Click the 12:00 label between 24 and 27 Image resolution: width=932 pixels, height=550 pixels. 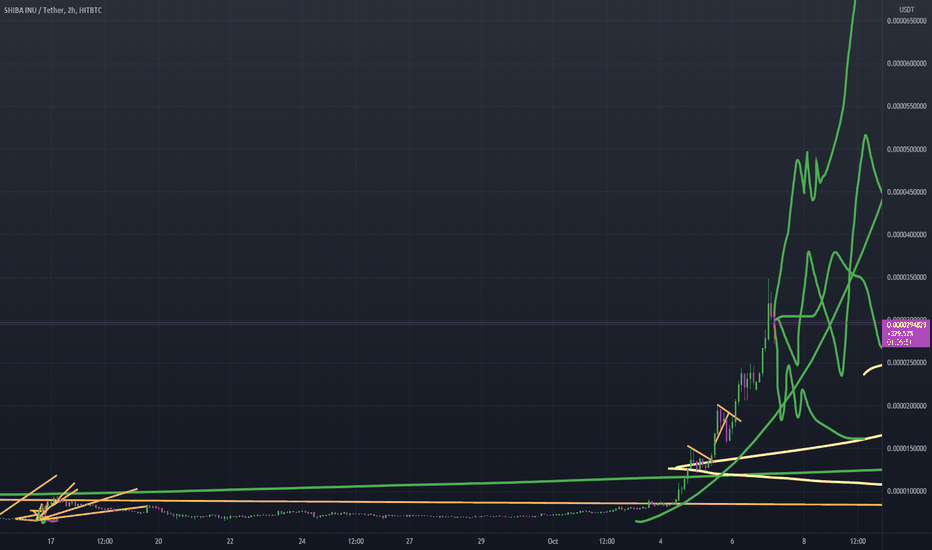coord(356,541)
